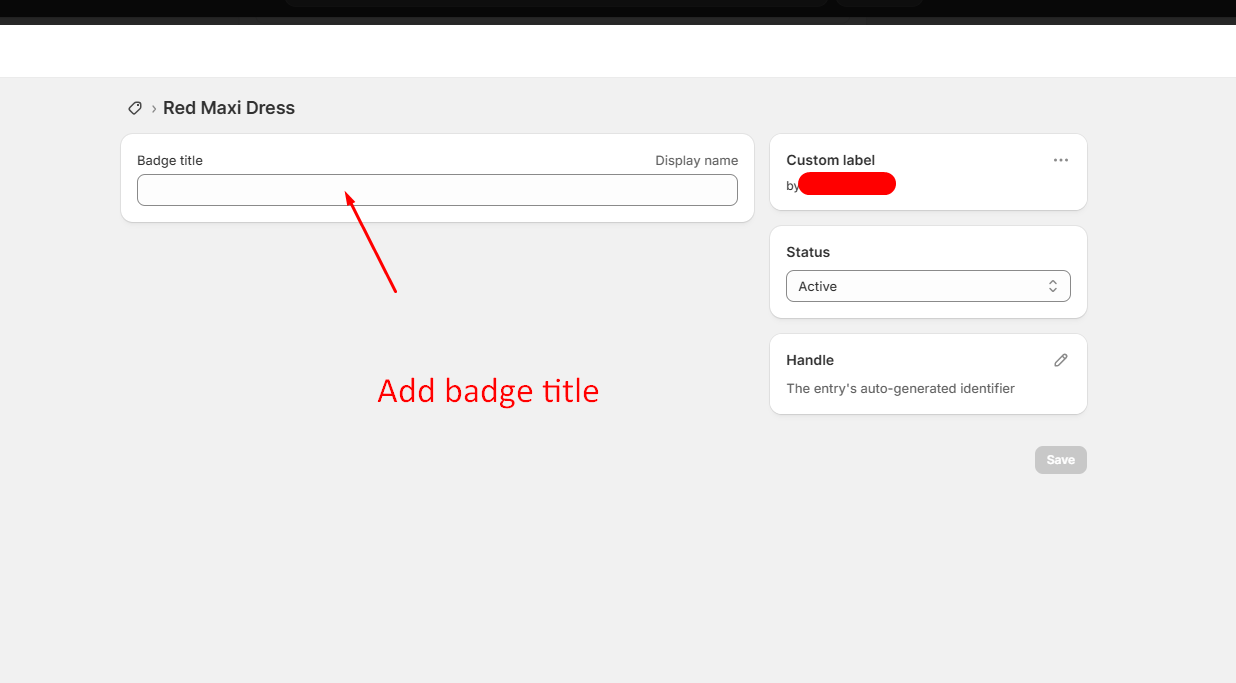Screen dimensions: 1236x683
Task: Click the Red Maxi Dress page title
Action: pos(229,108)
